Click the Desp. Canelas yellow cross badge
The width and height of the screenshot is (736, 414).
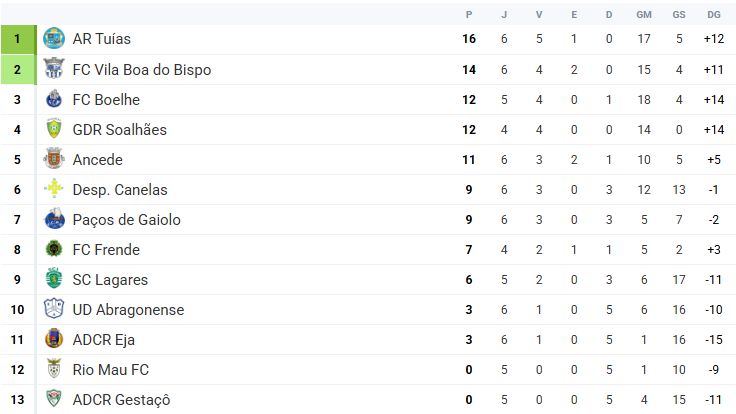[54, 190]
